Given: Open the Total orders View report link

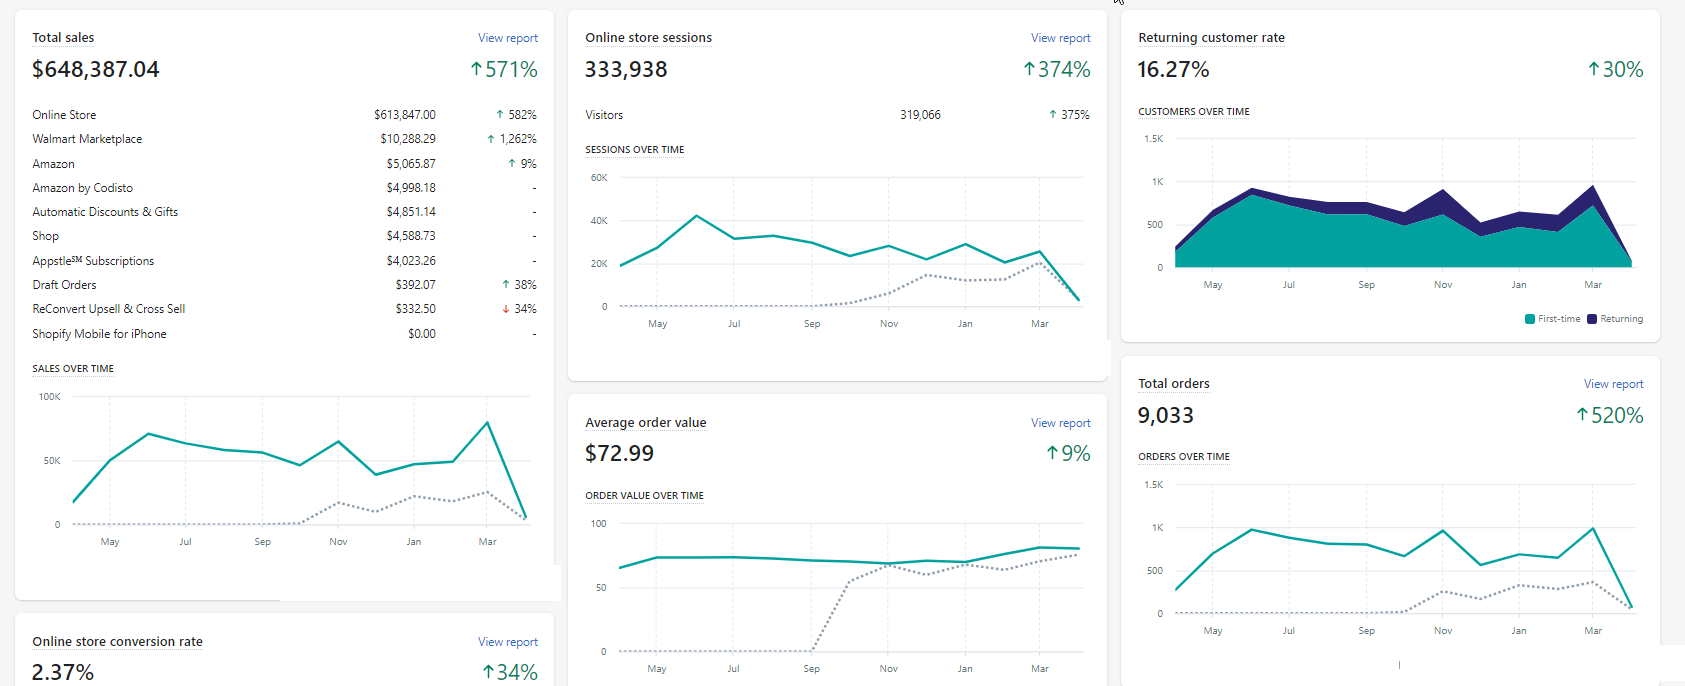Looking at the screenshot, I should (x=1613, y=384).
